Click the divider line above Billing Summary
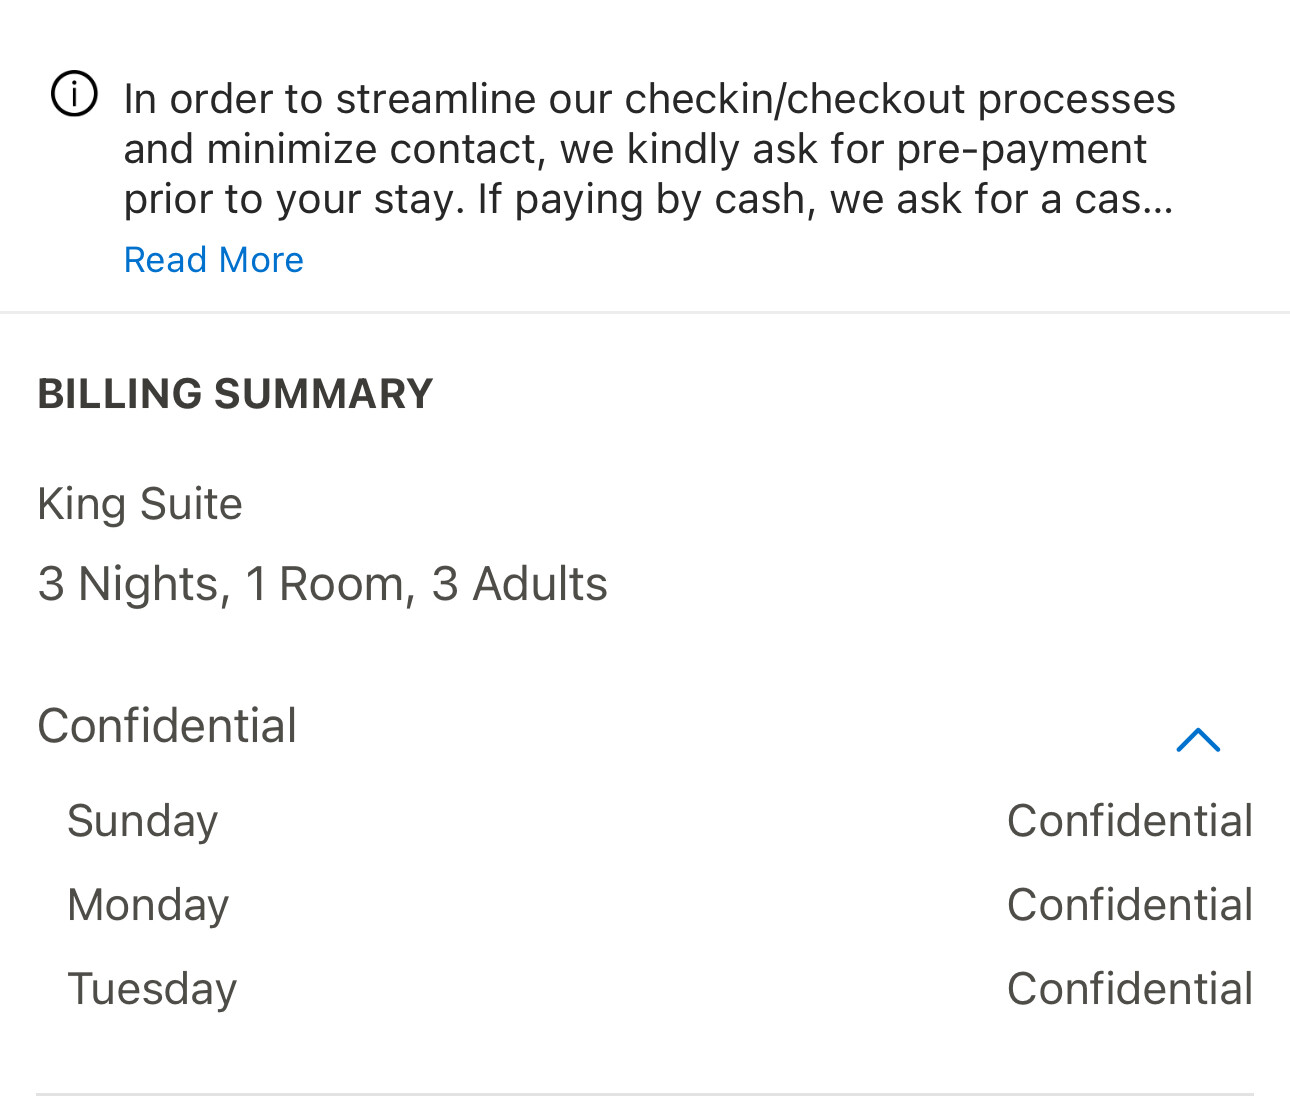 [x=645, y=313]
